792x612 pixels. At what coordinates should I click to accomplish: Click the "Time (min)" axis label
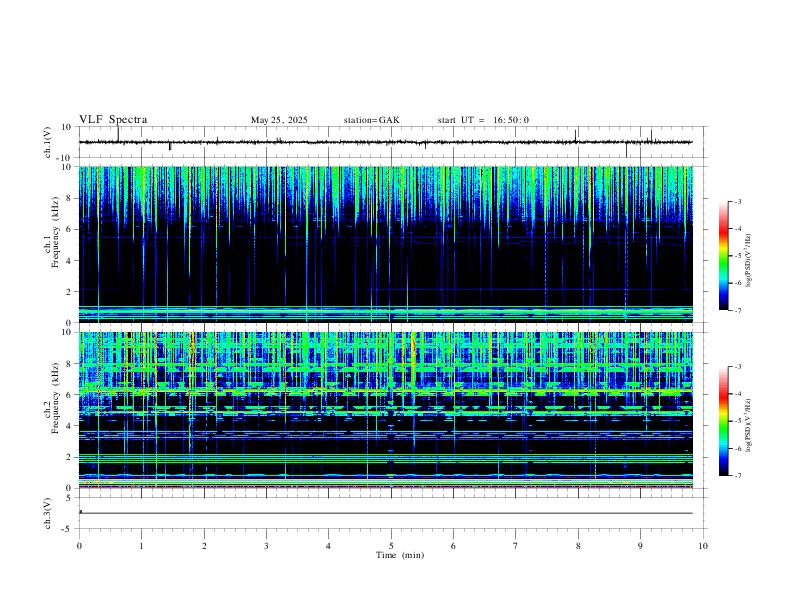click(x=400, y=555)
